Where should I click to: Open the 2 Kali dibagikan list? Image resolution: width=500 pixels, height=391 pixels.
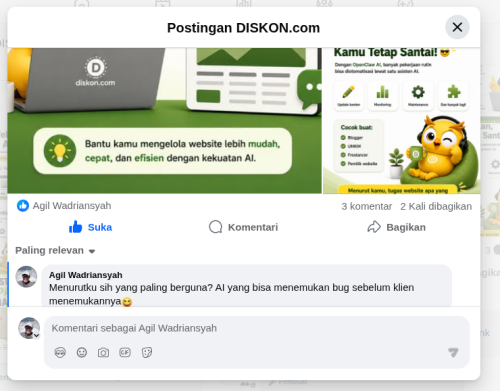(x=436, y=207)
